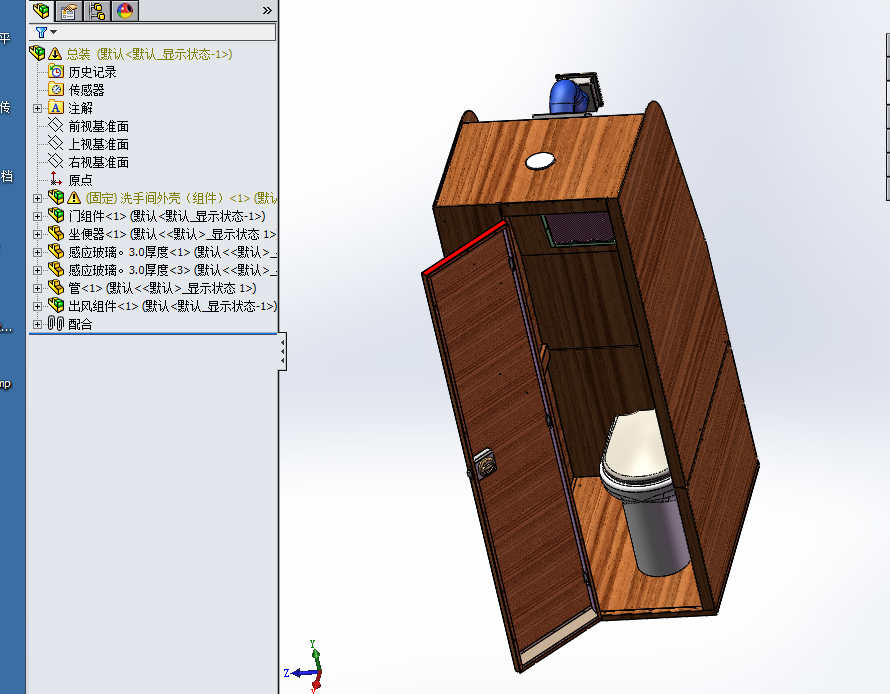Click the 门组件 assembly icon
This screenshot has width=890, height=694.
(56, 215)
